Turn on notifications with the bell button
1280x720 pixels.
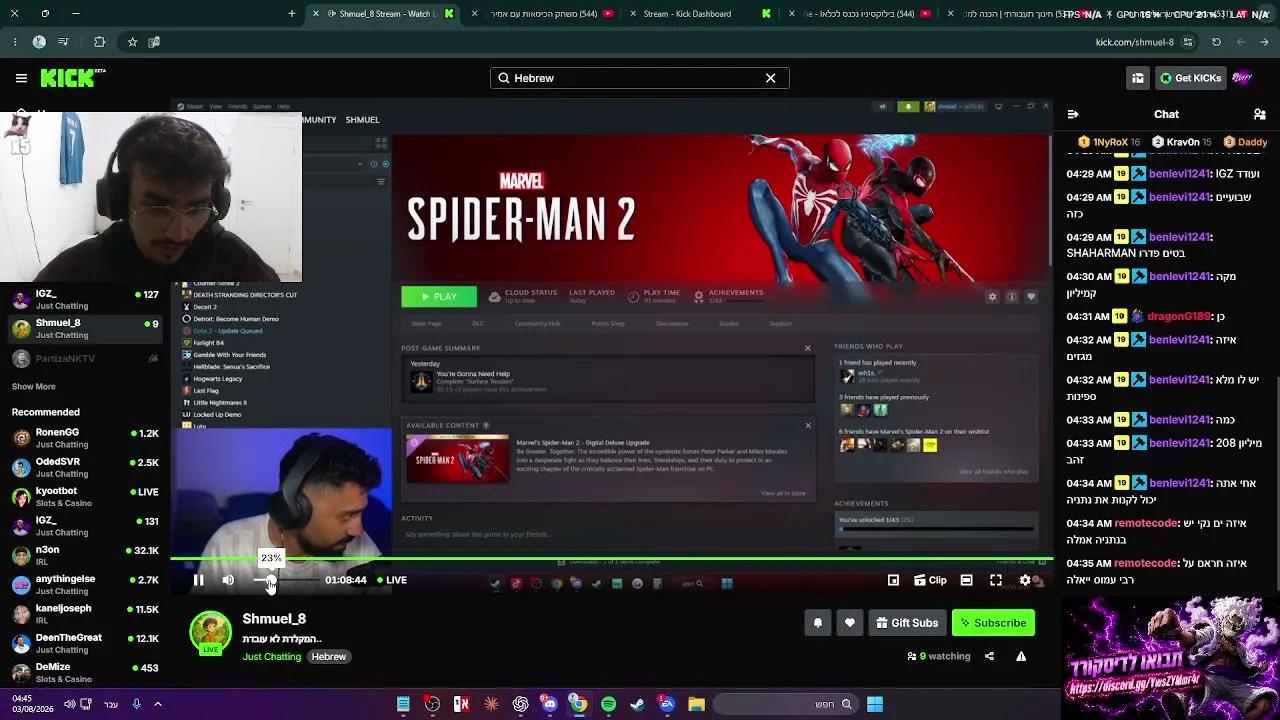point(818,623)
